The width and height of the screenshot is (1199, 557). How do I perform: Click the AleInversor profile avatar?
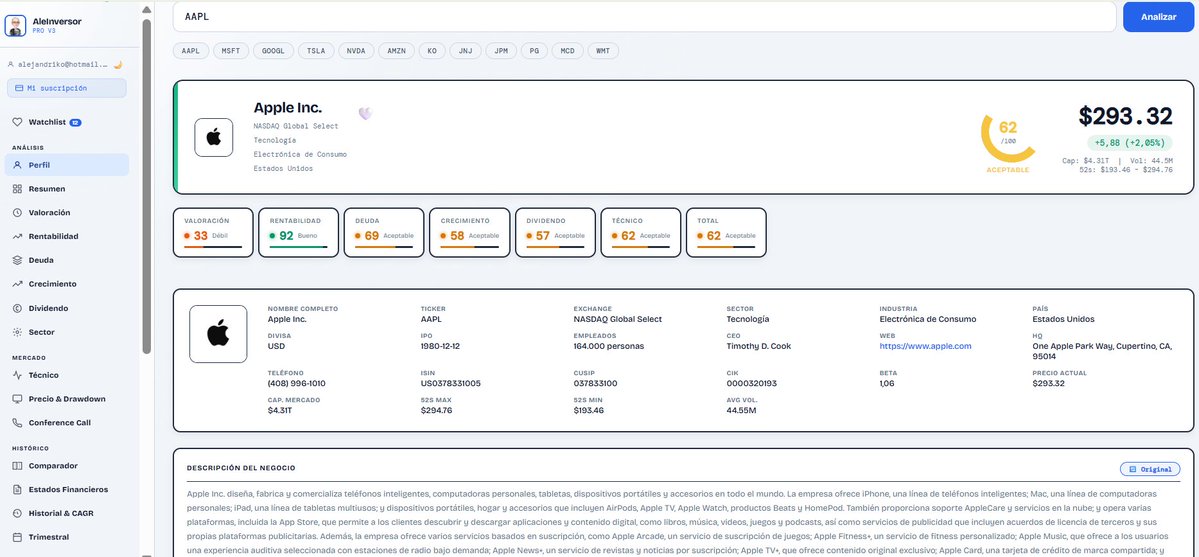tap(15, 25)
